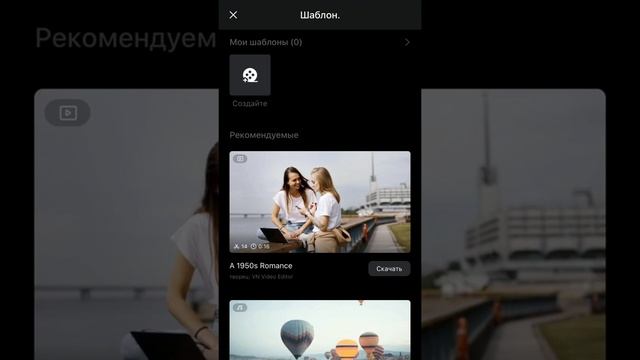The image size is (640, 360).
Task: Tap the film reel create-template icon
Action: coord(250,75)
